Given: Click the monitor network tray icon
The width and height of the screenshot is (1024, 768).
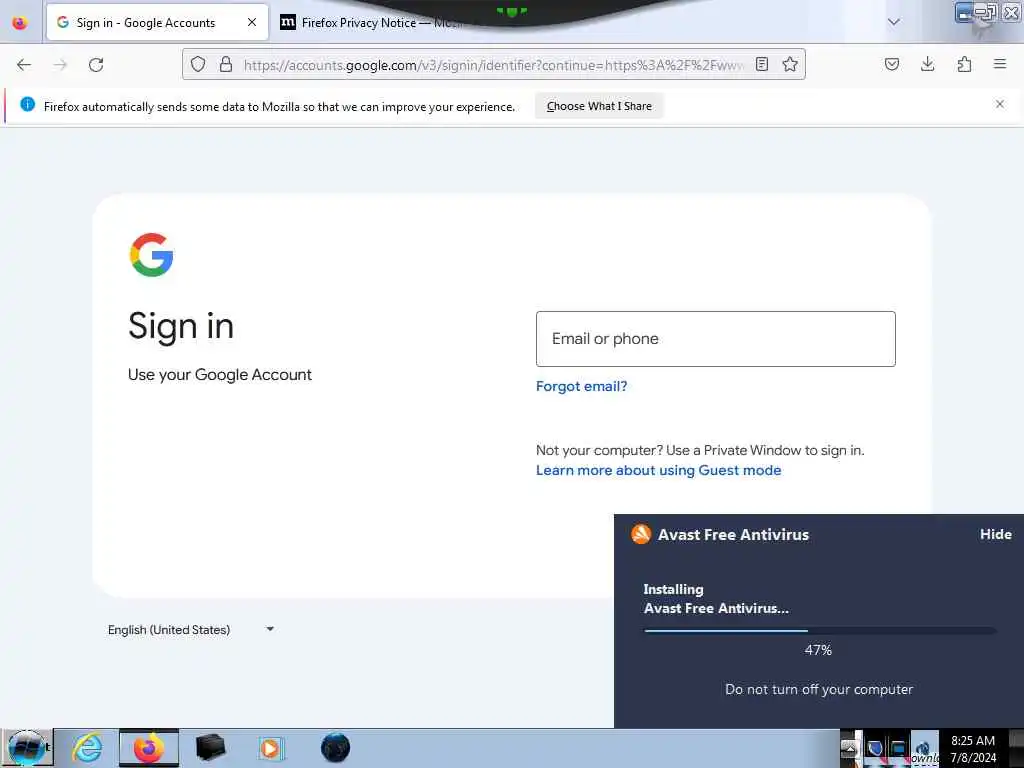Looking at the screenshot, I should pyautogui.click(x=899, y=748).
